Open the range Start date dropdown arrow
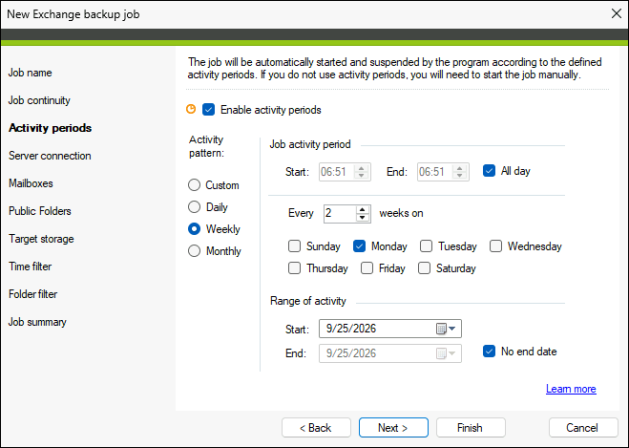Screen dimensions: 629x448 pos(452,329)
